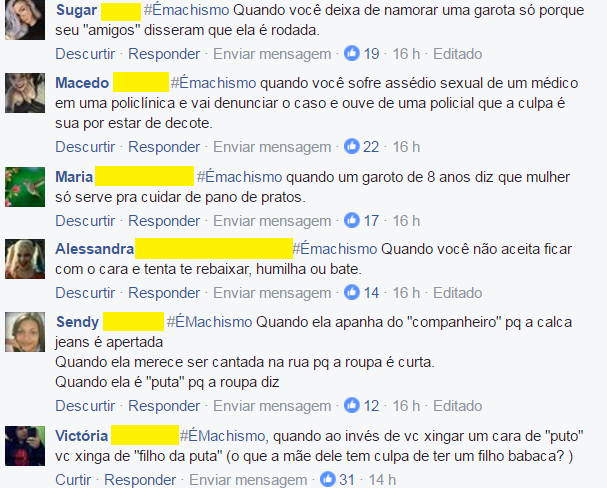Click Enviar mensagem under Sendy's comment
Screen dimensions: 607x488
point(272,406)
